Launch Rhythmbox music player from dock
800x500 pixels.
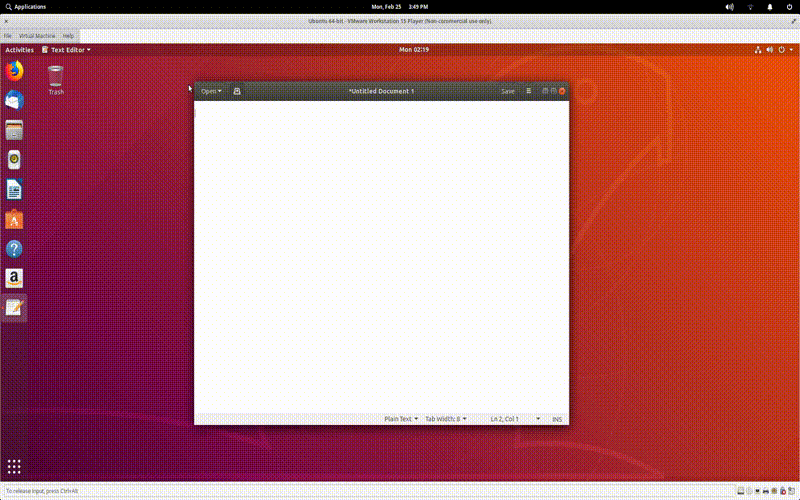[14, 160]
